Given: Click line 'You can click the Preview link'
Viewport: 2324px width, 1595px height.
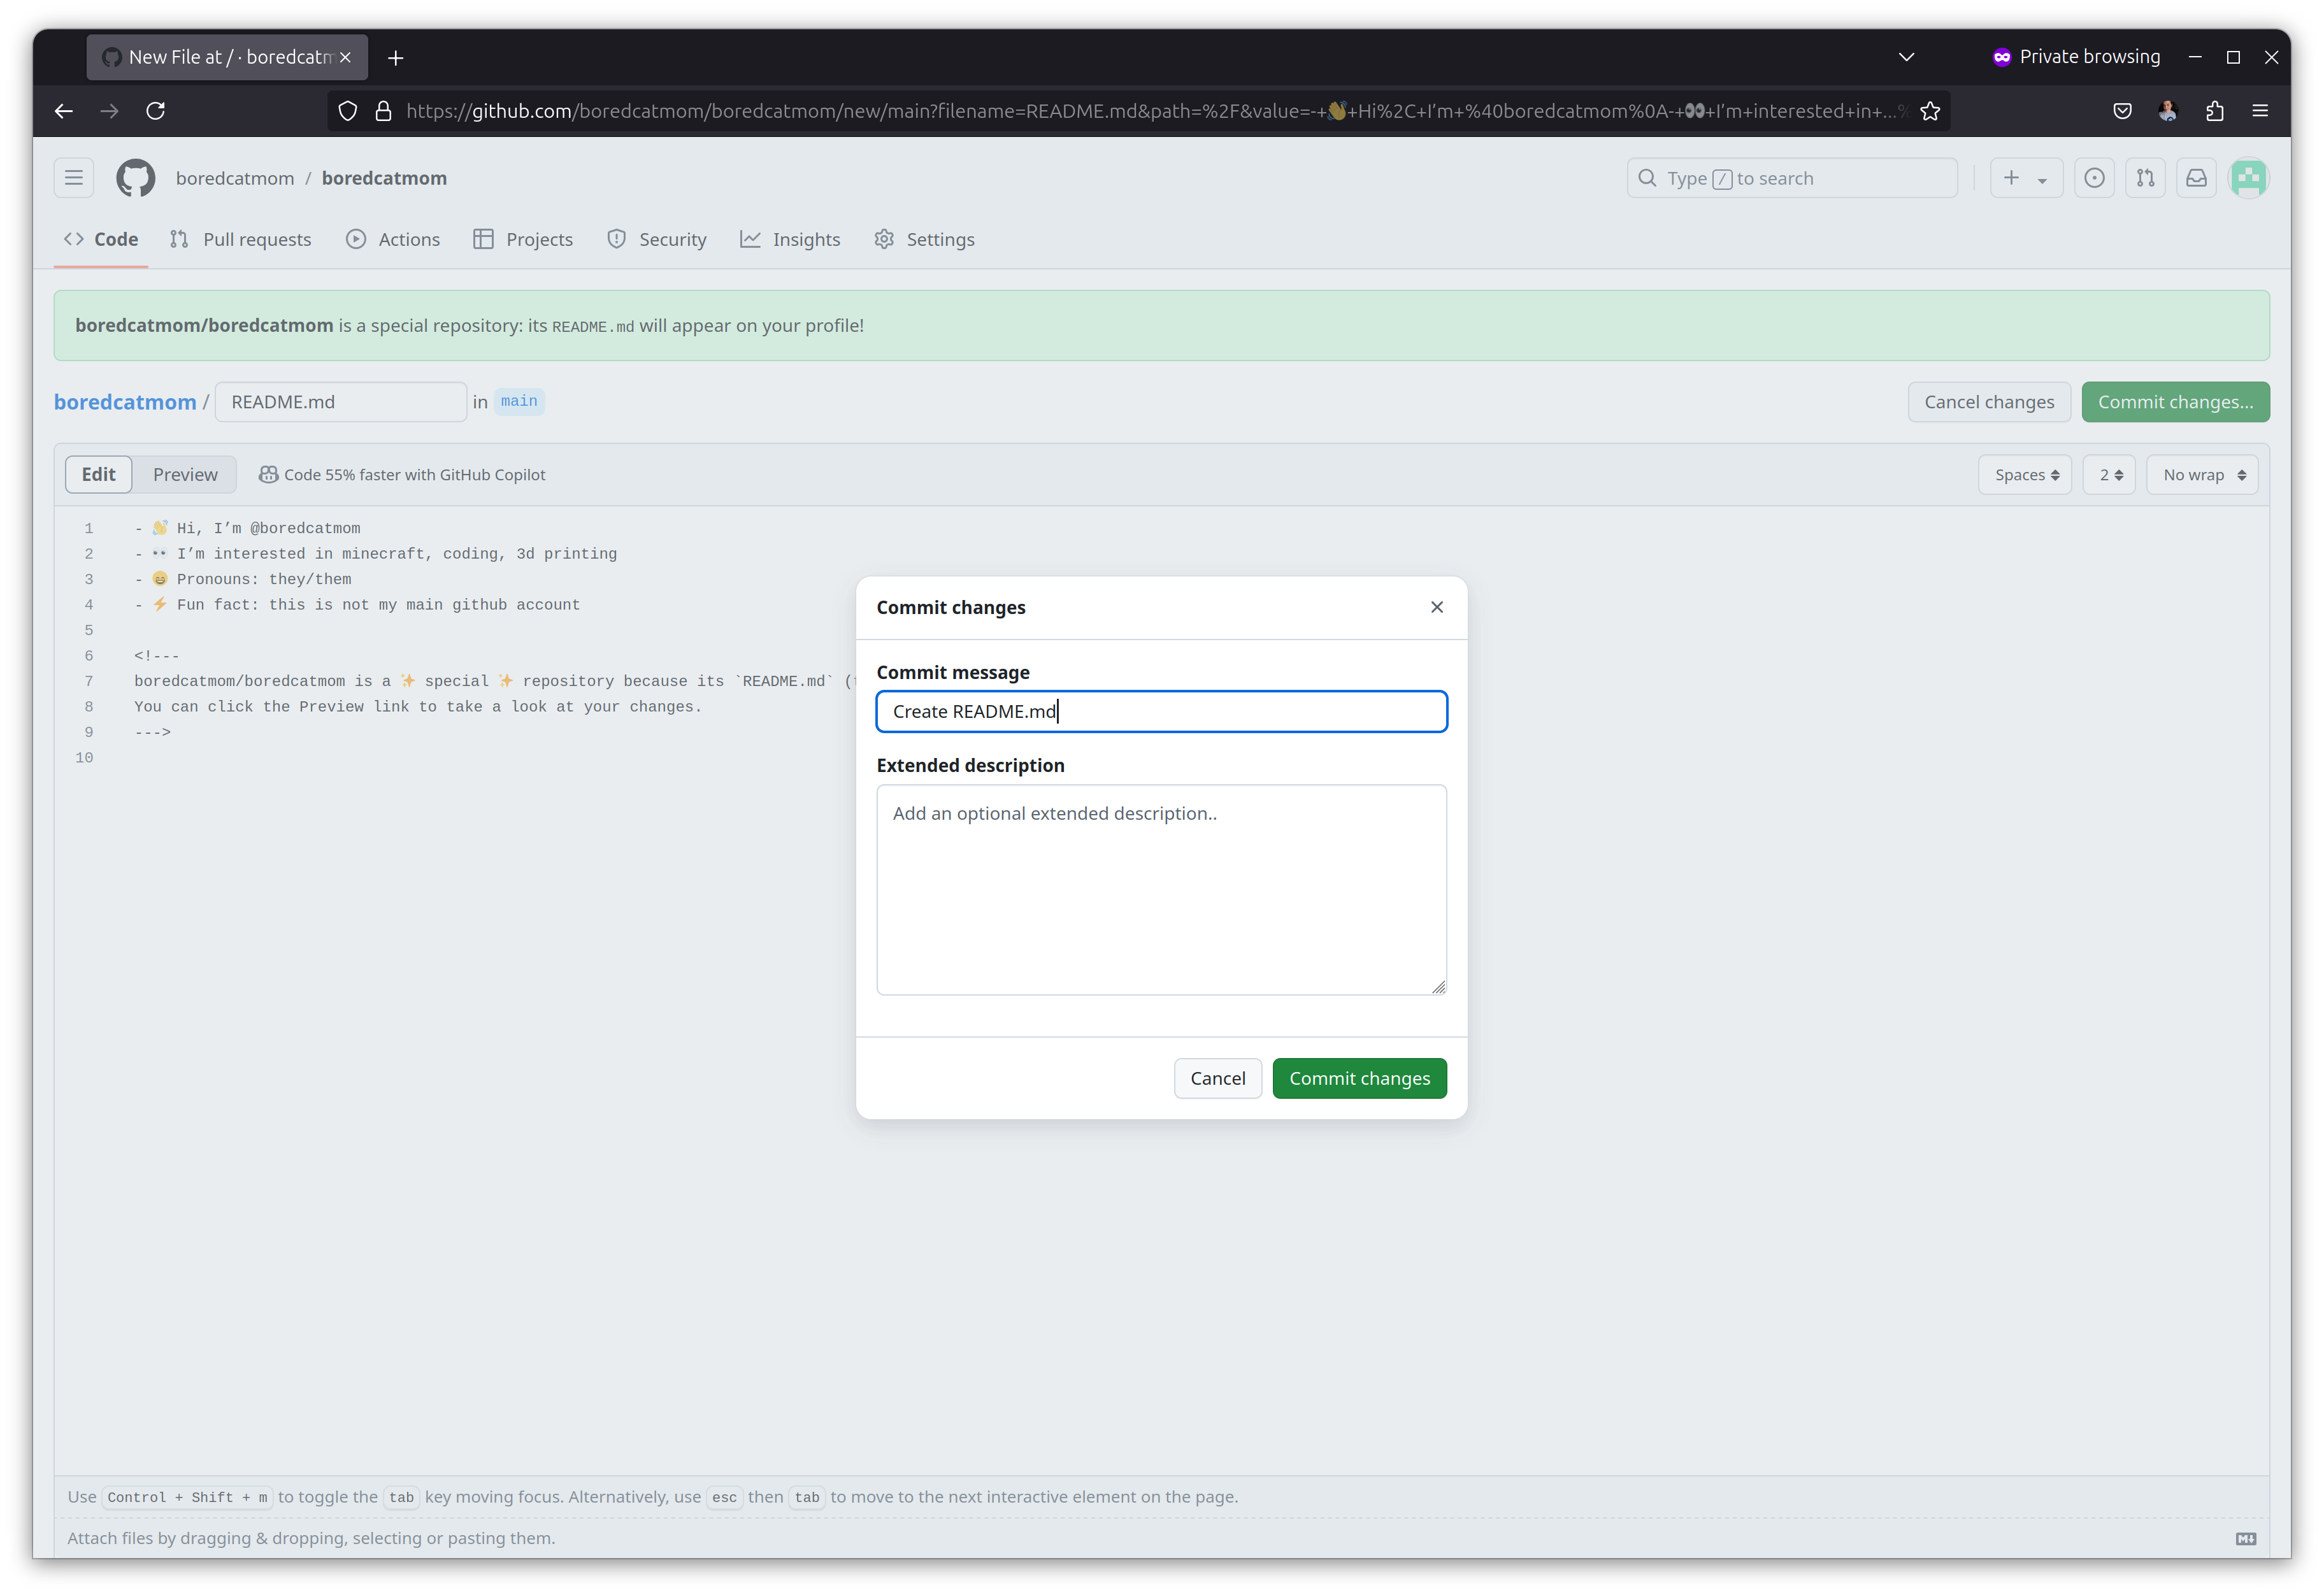Looking at the screenshot, I should 418,707.
